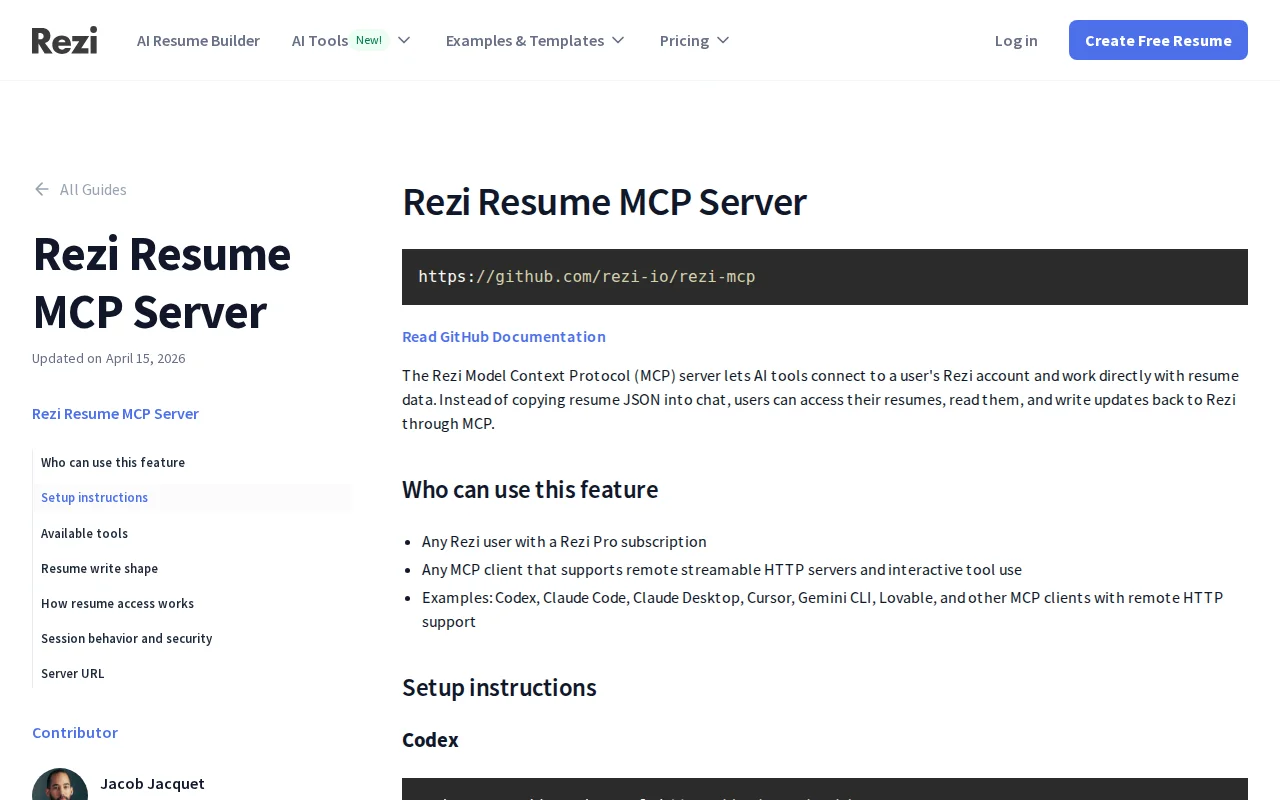Image resolution: width=1280 pixels, height=800 pixels.
Task: Jump to Setup instructions section
Action: tap(94, 497)
